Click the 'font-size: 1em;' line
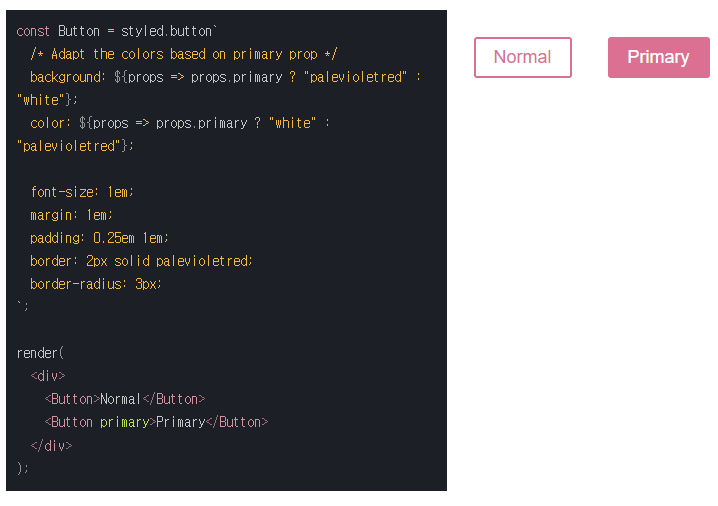The height and width of the screenshot is (506, 718). 82,192
